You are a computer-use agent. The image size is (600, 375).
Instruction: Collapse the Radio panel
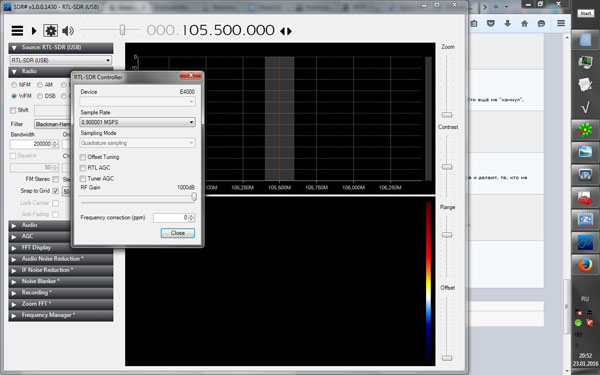coord(40,72)
